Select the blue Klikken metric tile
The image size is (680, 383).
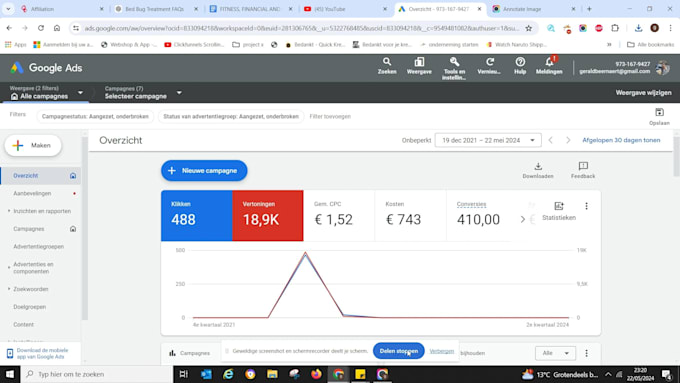(196, 216)
